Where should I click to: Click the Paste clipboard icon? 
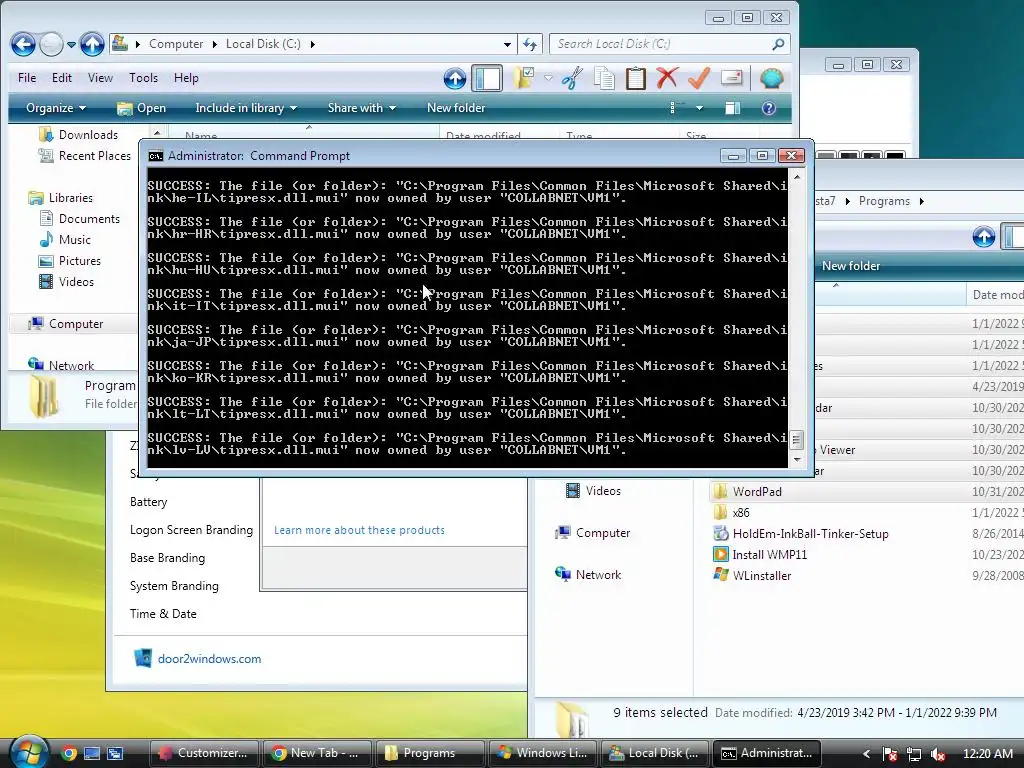tap(635, 78)
